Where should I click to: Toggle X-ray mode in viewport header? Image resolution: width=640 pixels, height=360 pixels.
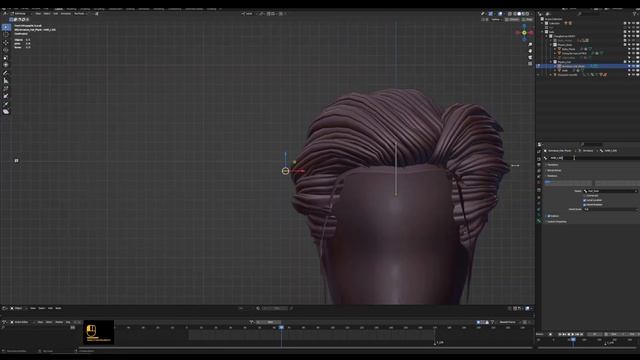(509, 14)
